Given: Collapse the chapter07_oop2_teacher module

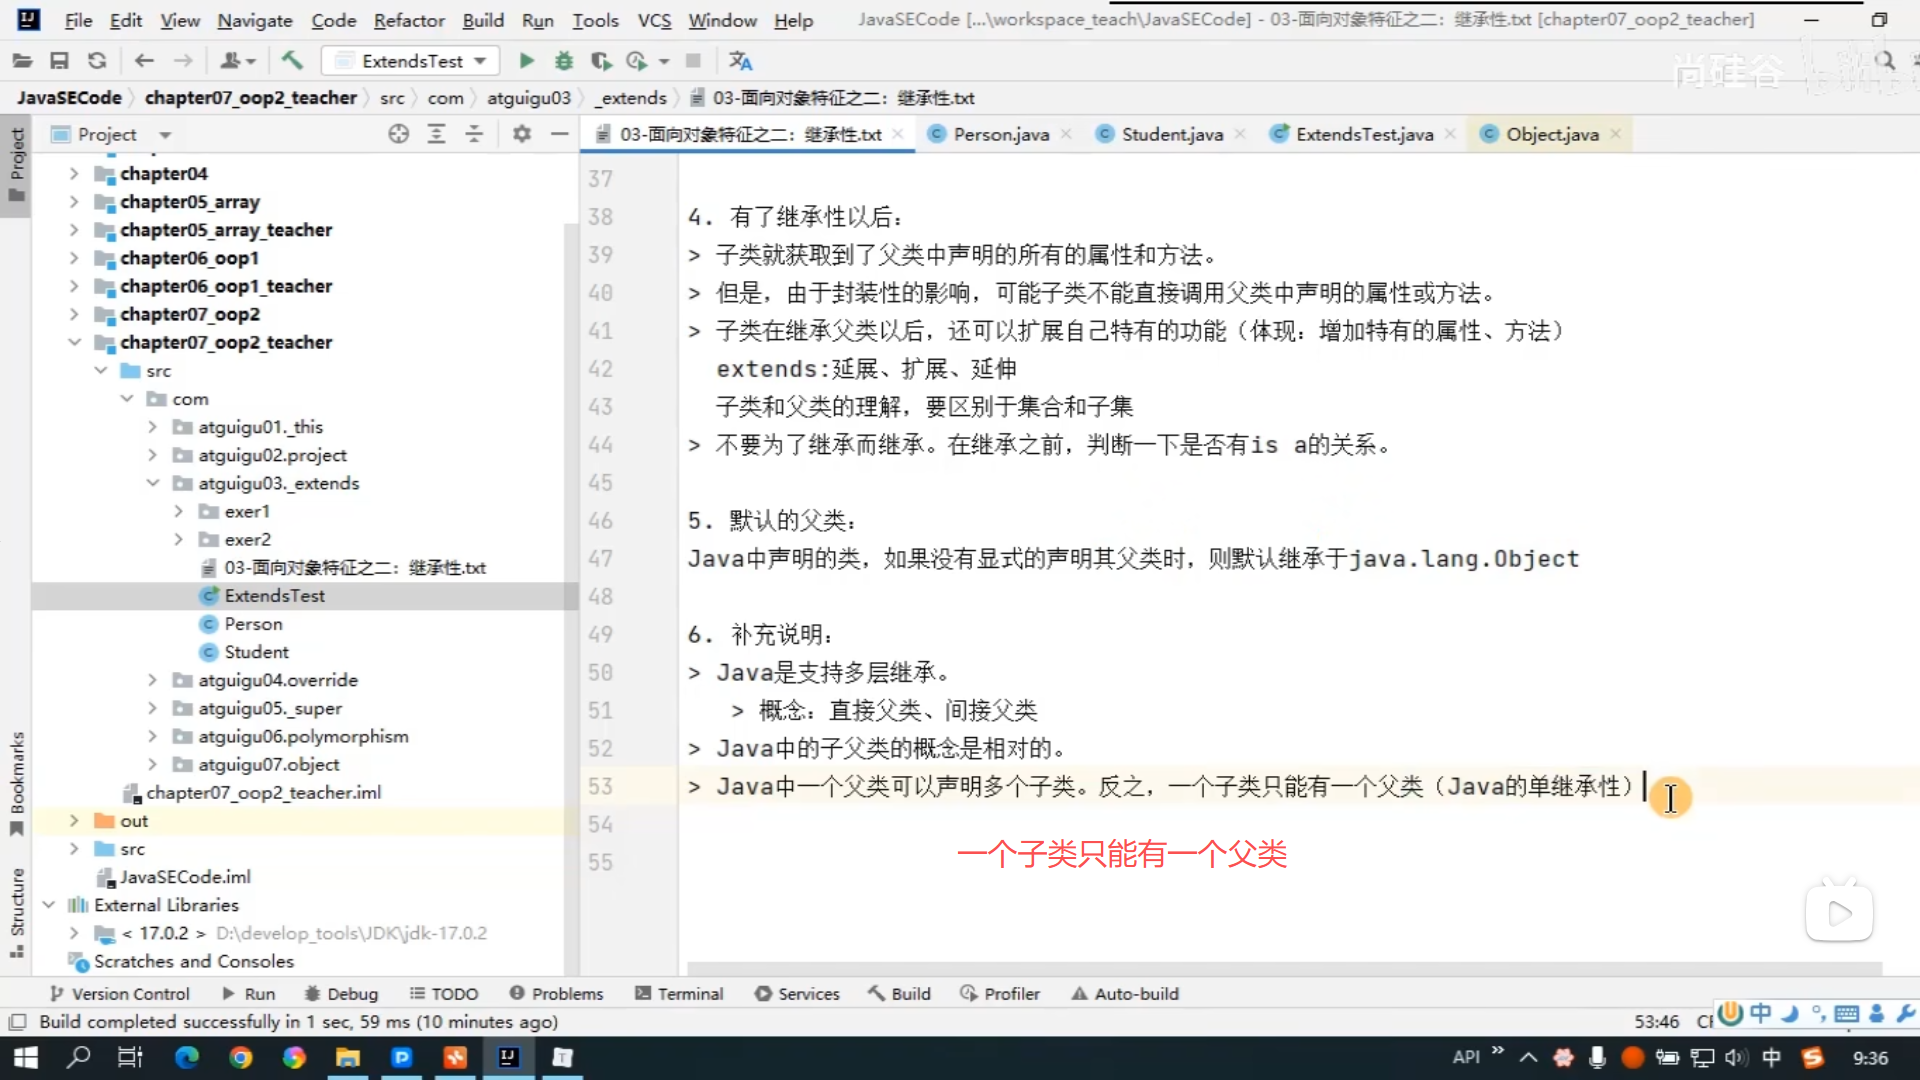Looking at the screenshot, I should click(74, 342).
